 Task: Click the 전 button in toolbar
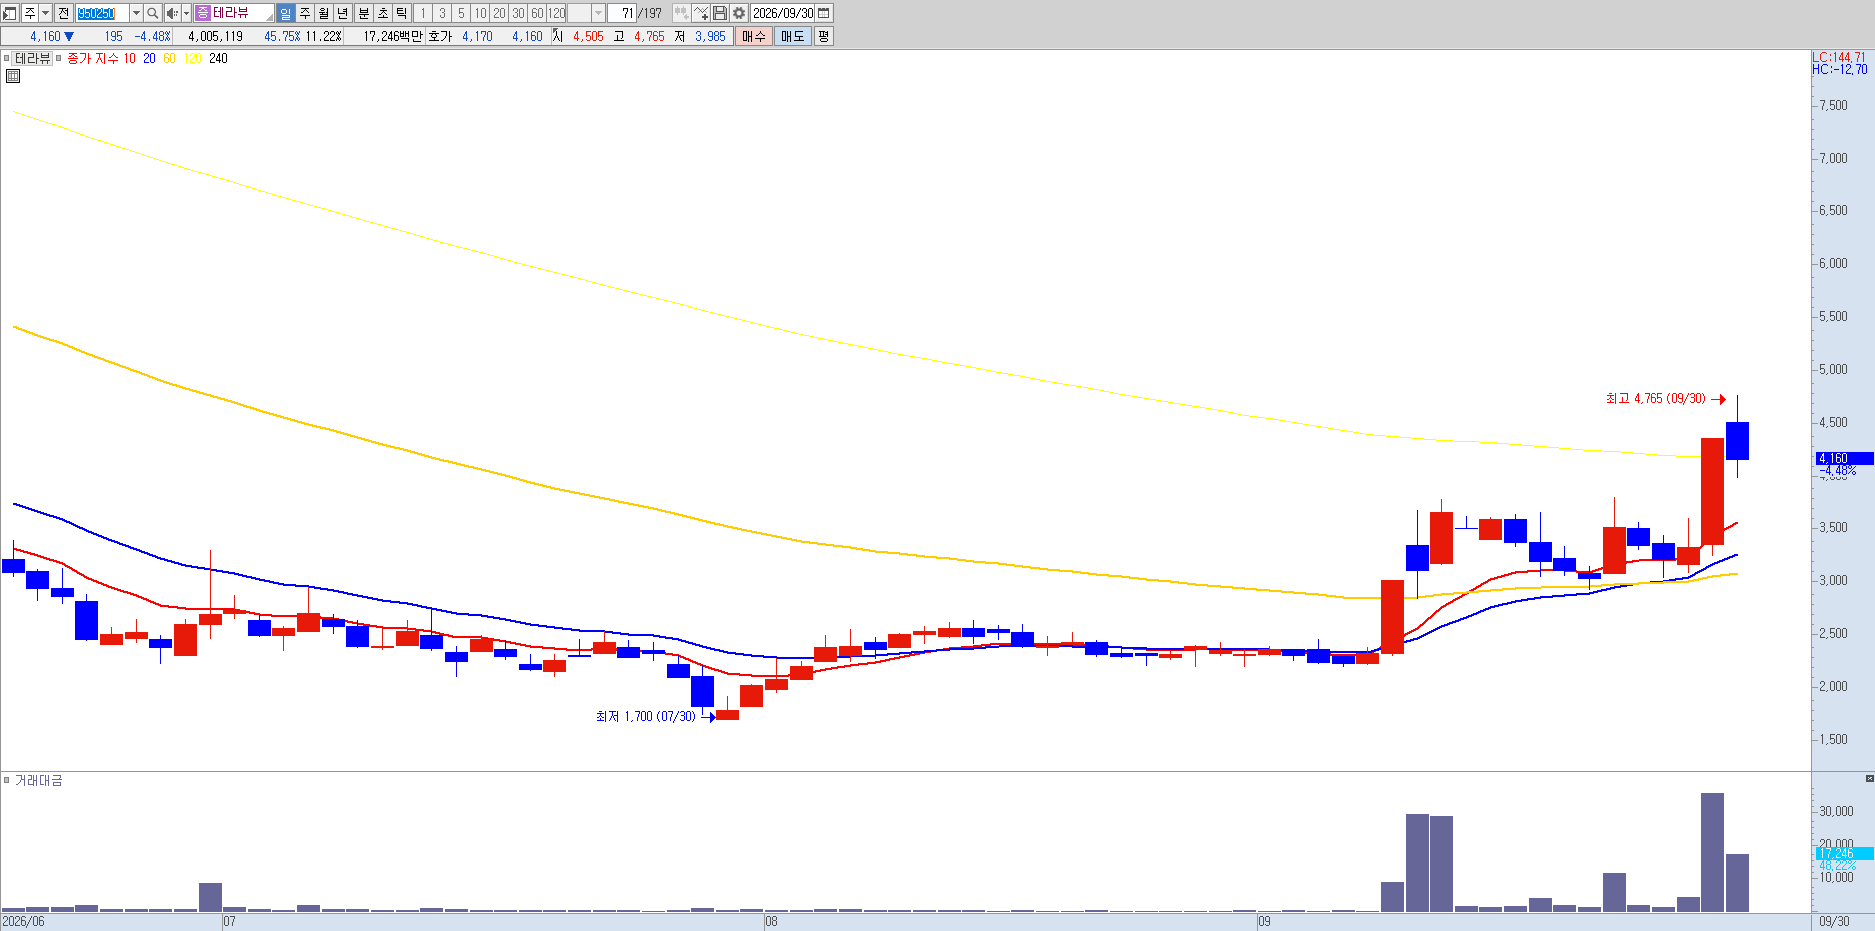(x=63, y=13)
